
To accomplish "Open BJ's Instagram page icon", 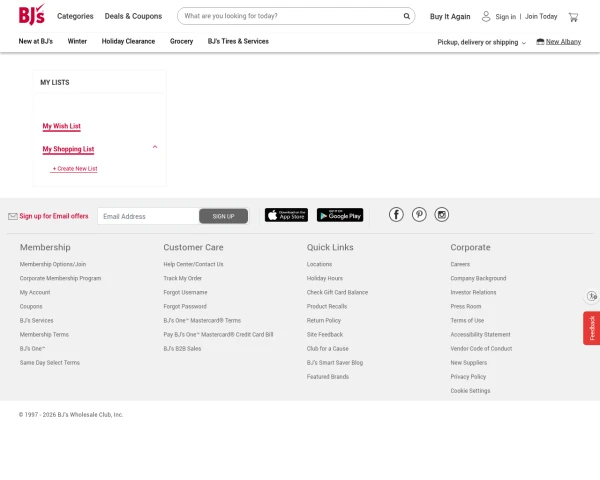I will [442, 214].
